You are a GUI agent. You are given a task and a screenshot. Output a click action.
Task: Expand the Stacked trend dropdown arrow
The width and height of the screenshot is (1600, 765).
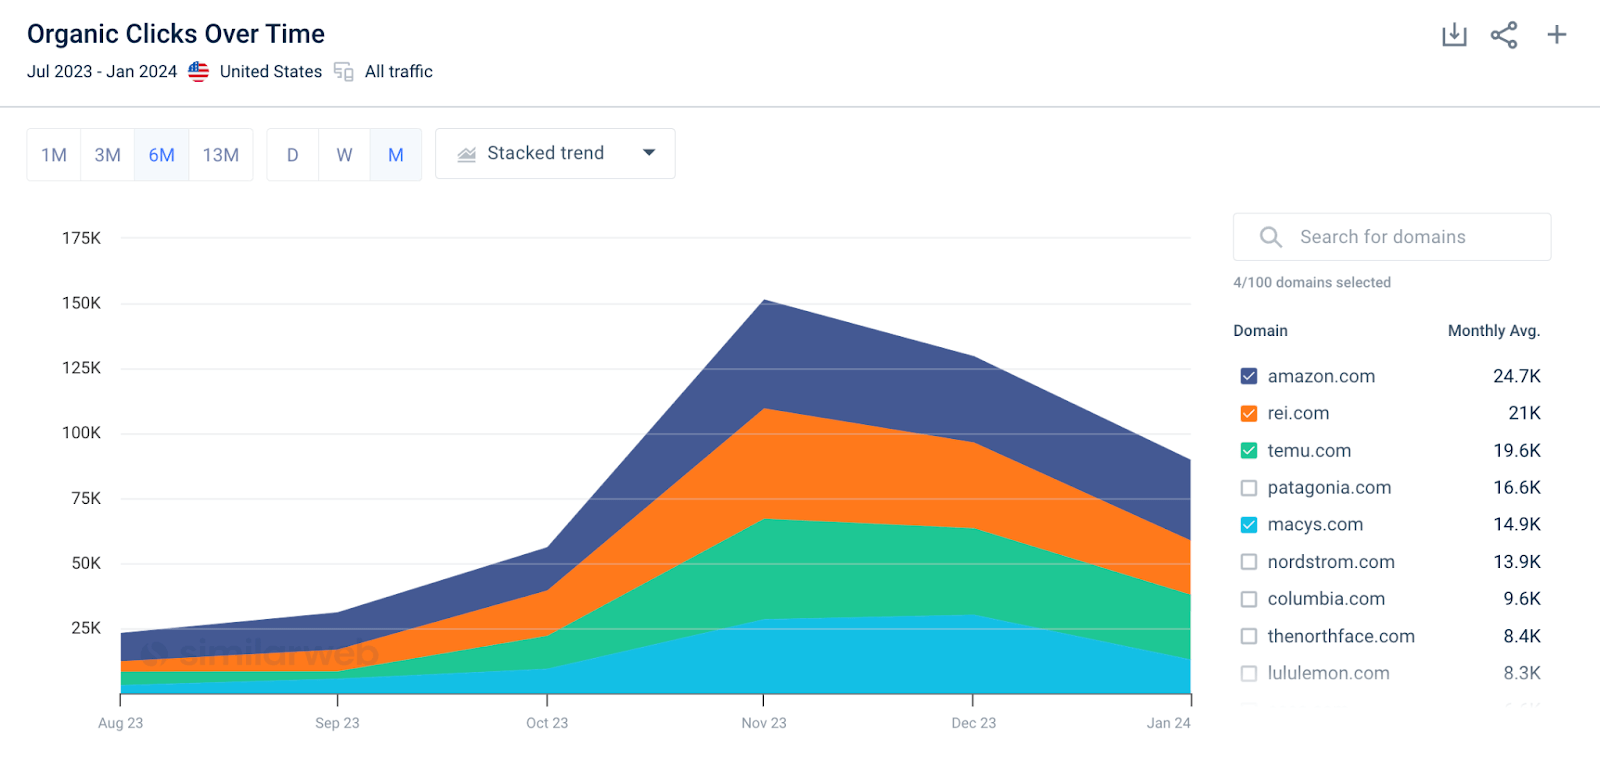[x=649, y=153]
